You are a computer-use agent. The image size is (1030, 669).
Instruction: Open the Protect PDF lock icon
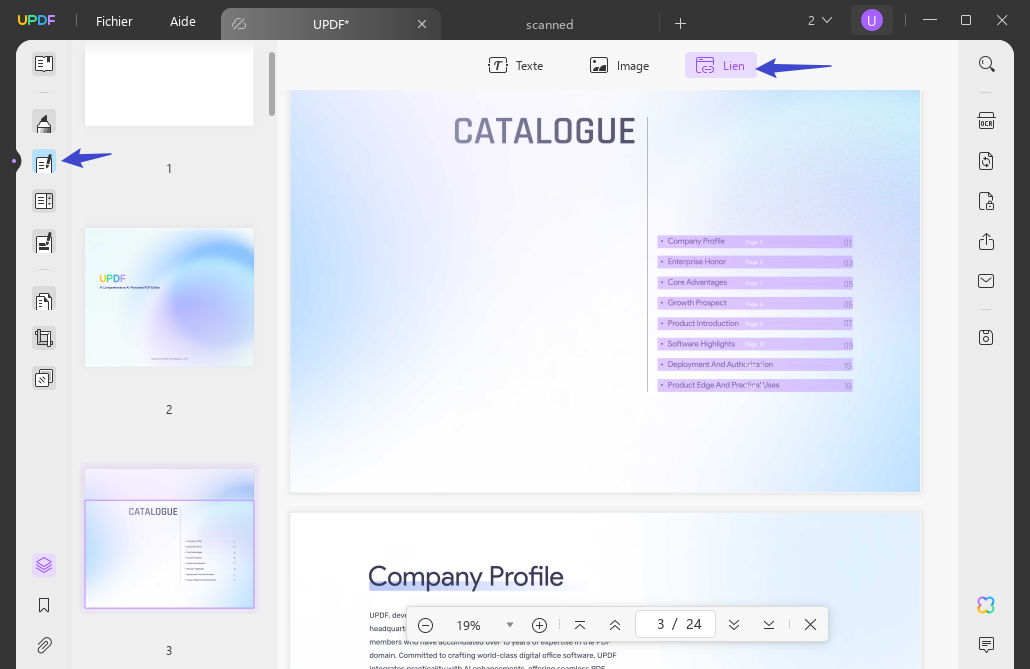[x=987, y=201]
